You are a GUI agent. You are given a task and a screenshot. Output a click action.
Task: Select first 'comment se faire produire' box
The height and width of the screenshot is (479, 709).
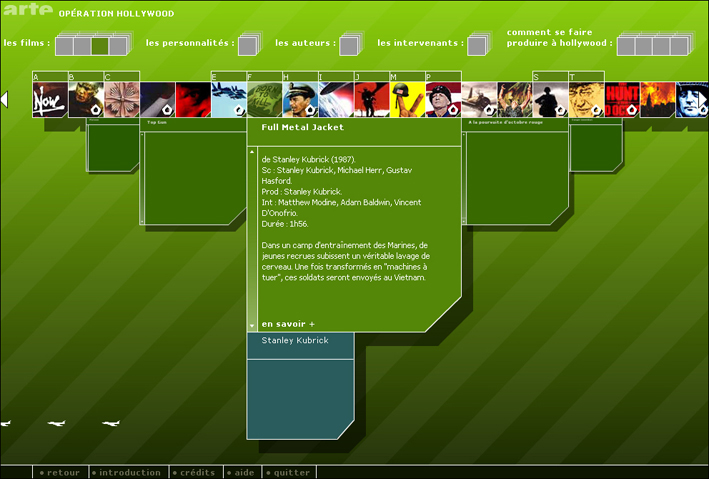coord(626,46)
